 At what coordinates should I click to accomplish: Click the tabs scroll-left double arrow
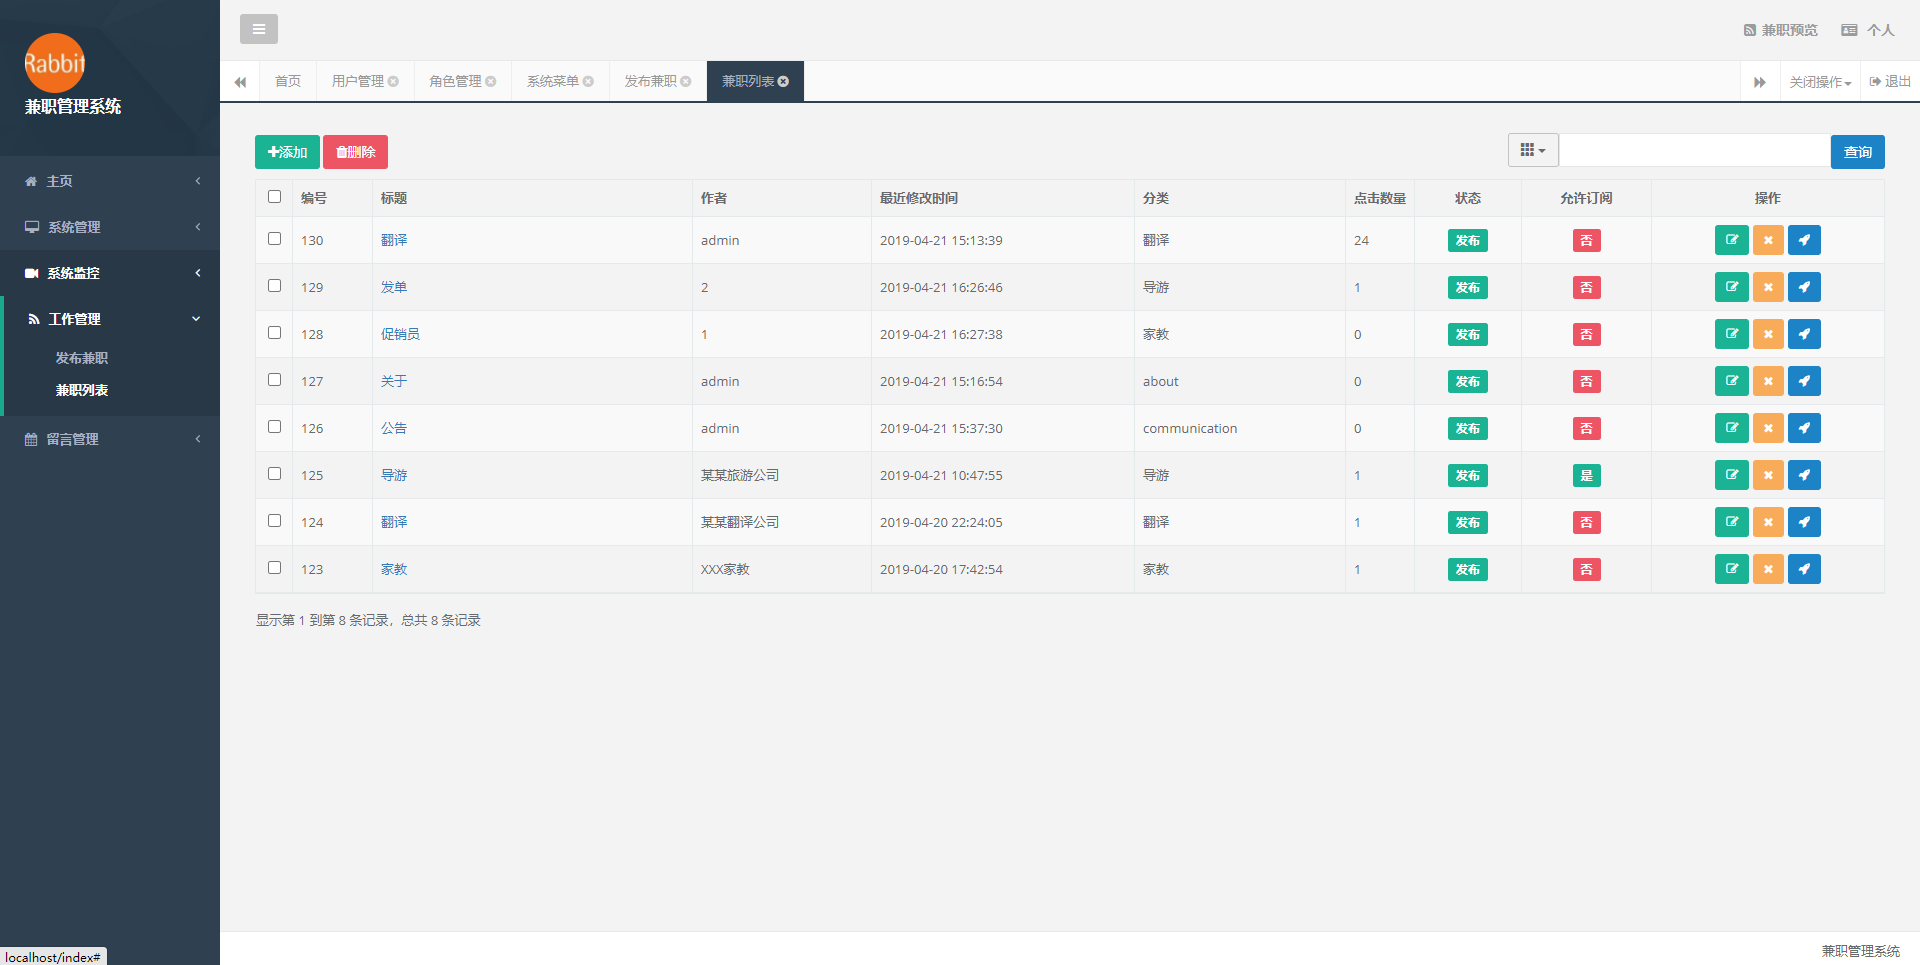[x=240, y=82]
